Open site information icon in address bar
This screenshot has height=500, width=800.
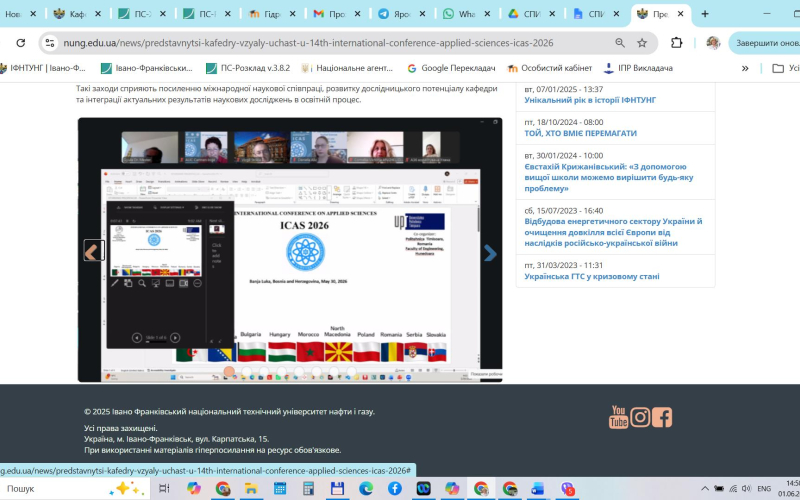click(x=50, y=43)
